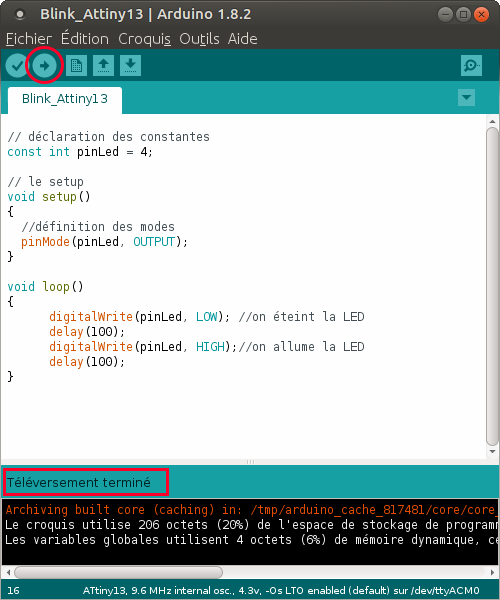The height and width of the screenshot is (600, 500).
Task: Click the editor/console divider handle
Action: click(250, 462)
